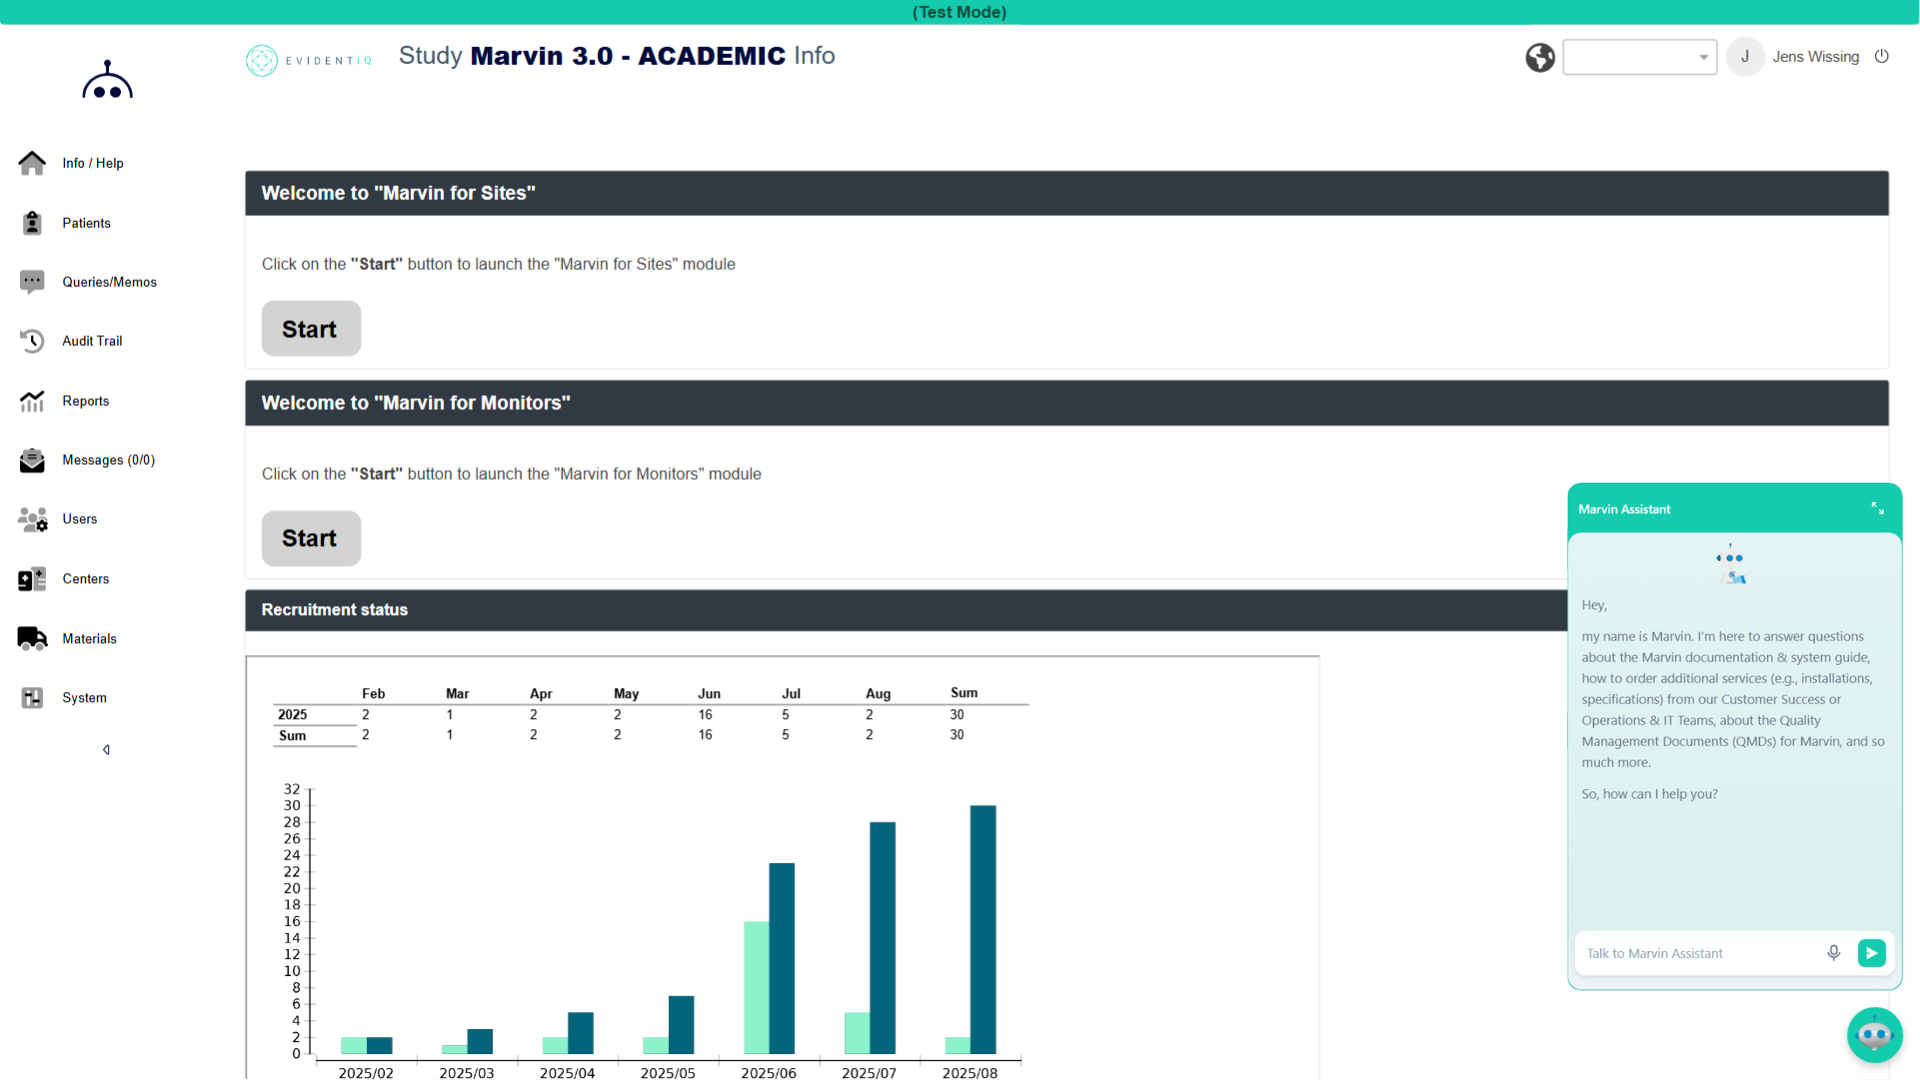Start the Marvin for Sites module
Viewport: 1920px width, 1080px height.
311,329
